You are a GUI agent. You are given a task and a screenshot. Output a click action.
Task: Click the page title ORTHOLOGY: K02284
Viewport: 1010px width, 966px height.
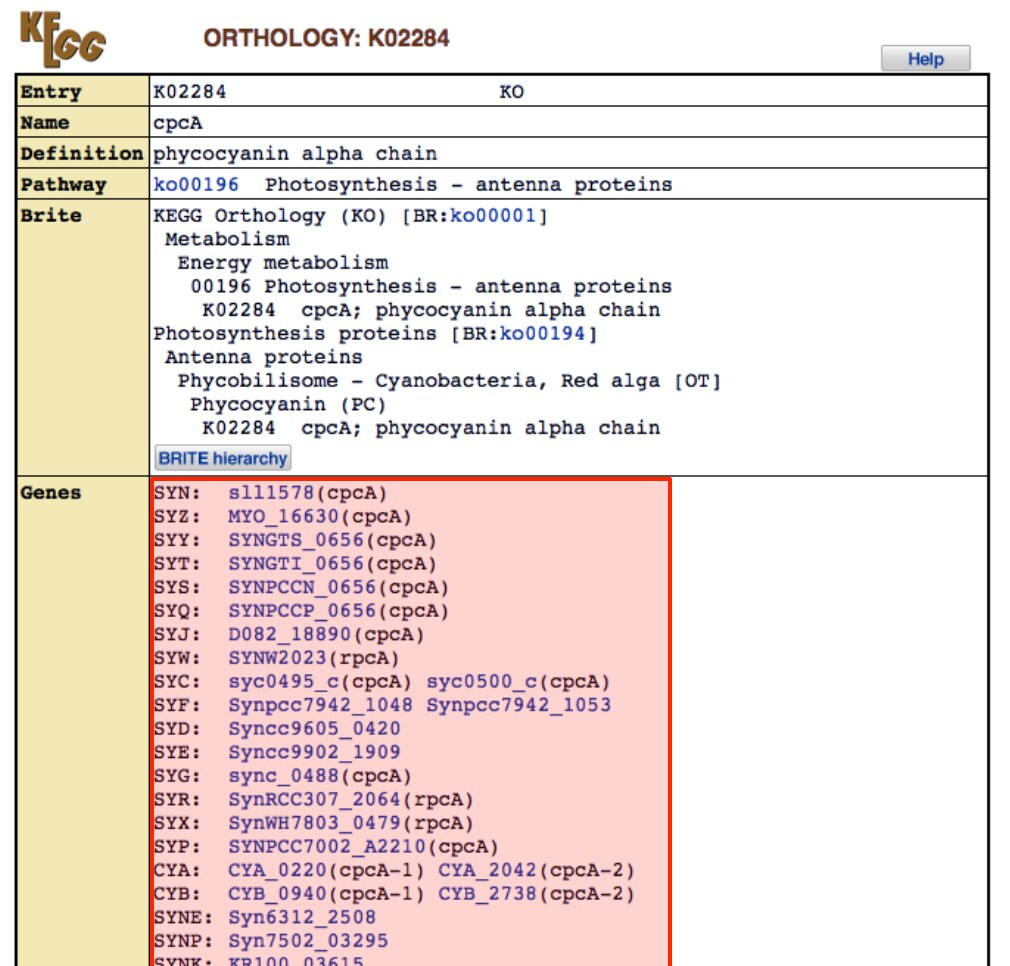(x=327, y=38)
